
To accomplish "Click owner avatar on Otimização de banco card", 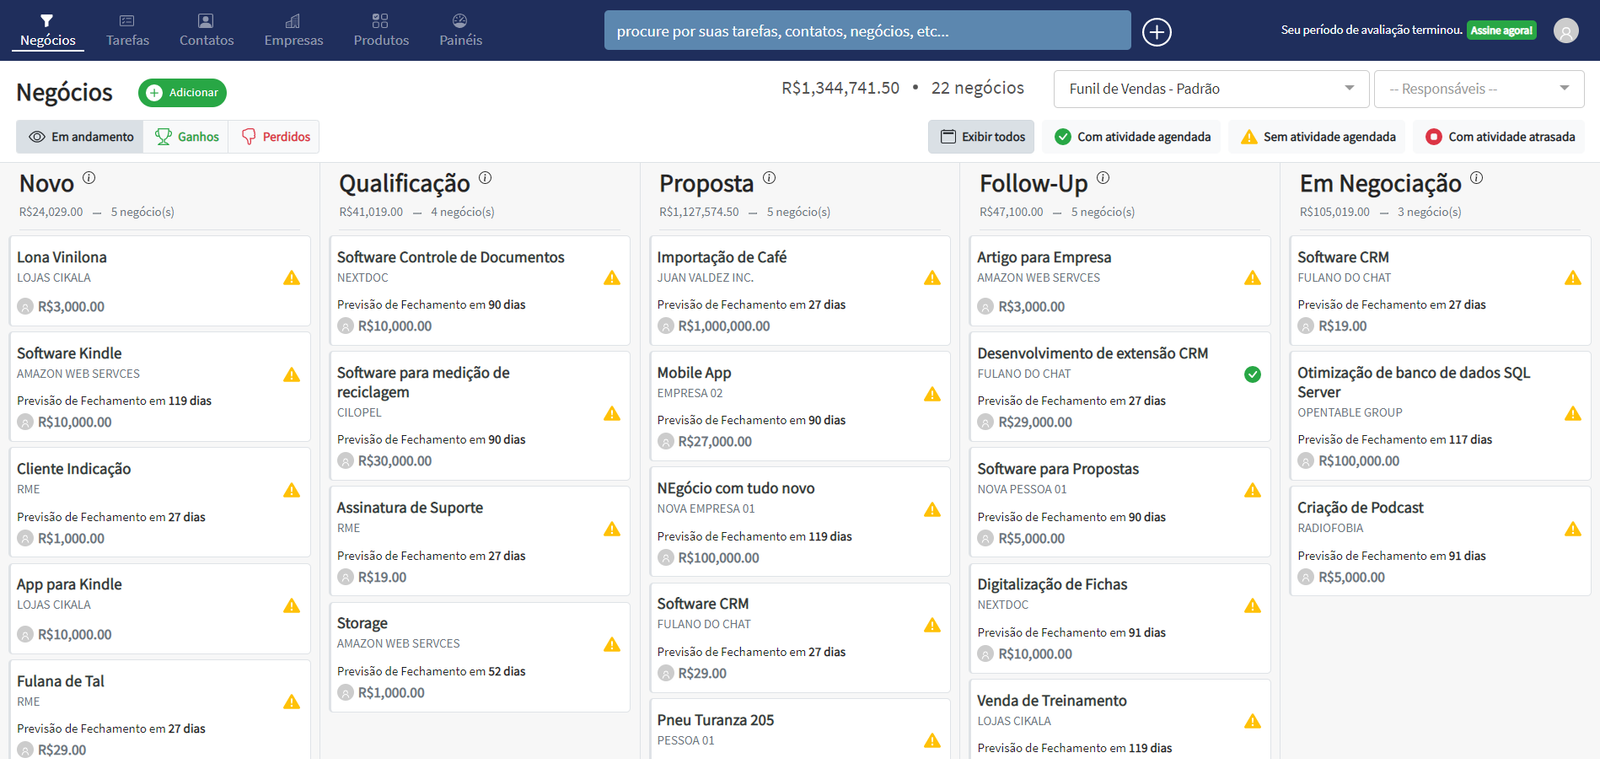I will 1306,461.
